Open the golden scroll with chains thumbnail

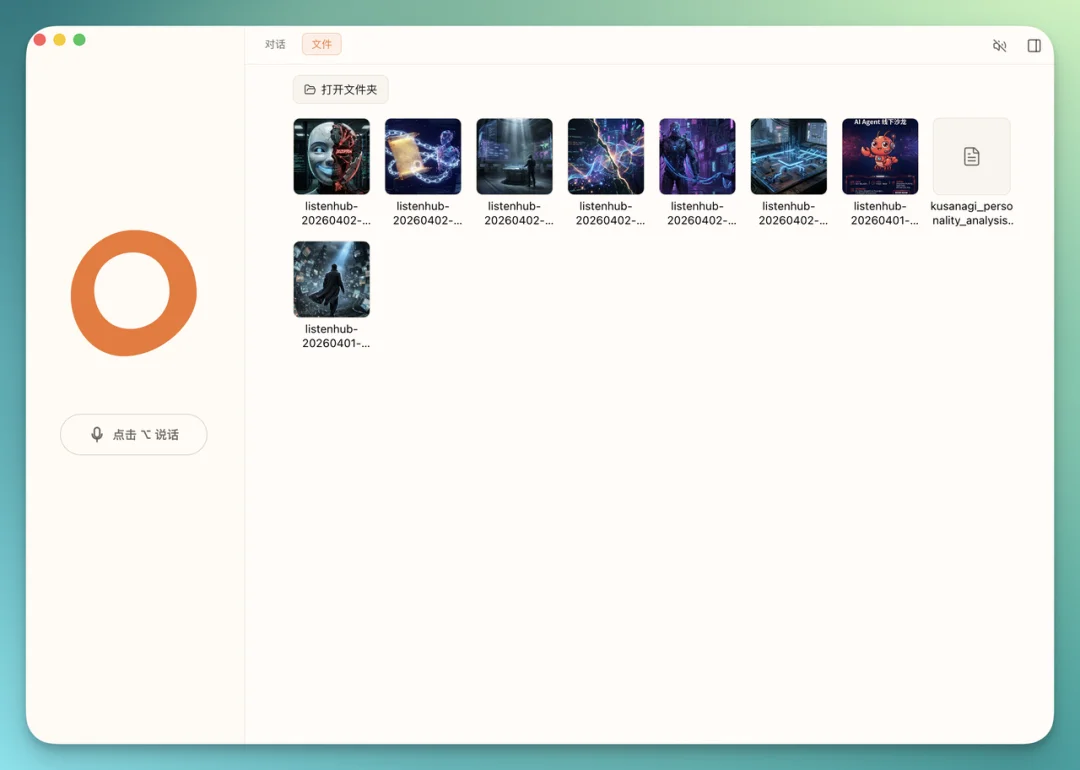pyautogui.click(x=423, y=156)
